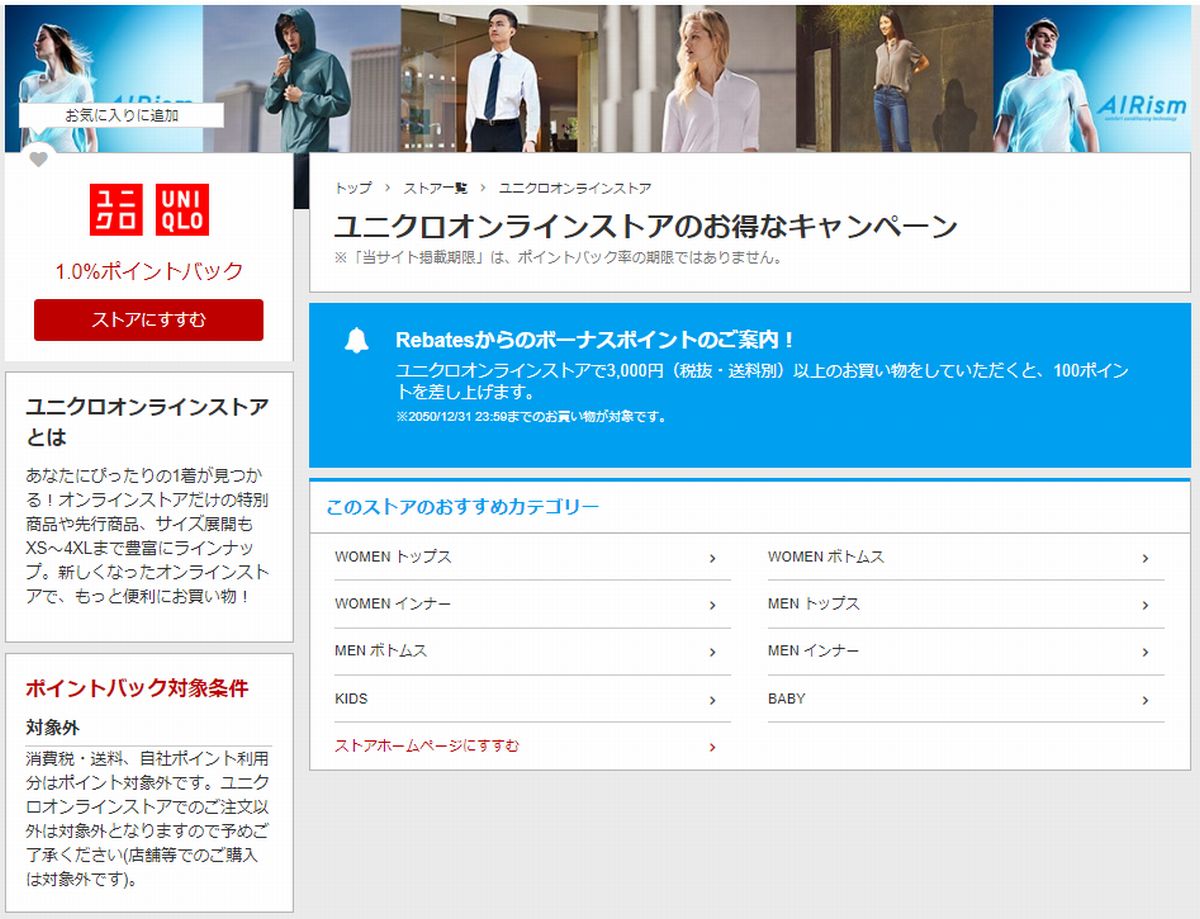This screenshot has width=1200, height=919.
Task: Click the ストアにすすむ red button
Action: click(x=149, y=320)
